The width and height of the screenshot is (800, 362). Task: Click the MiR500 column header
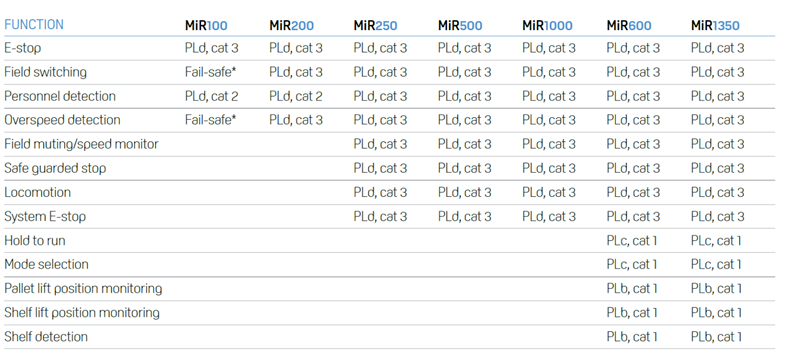point(460,25)
